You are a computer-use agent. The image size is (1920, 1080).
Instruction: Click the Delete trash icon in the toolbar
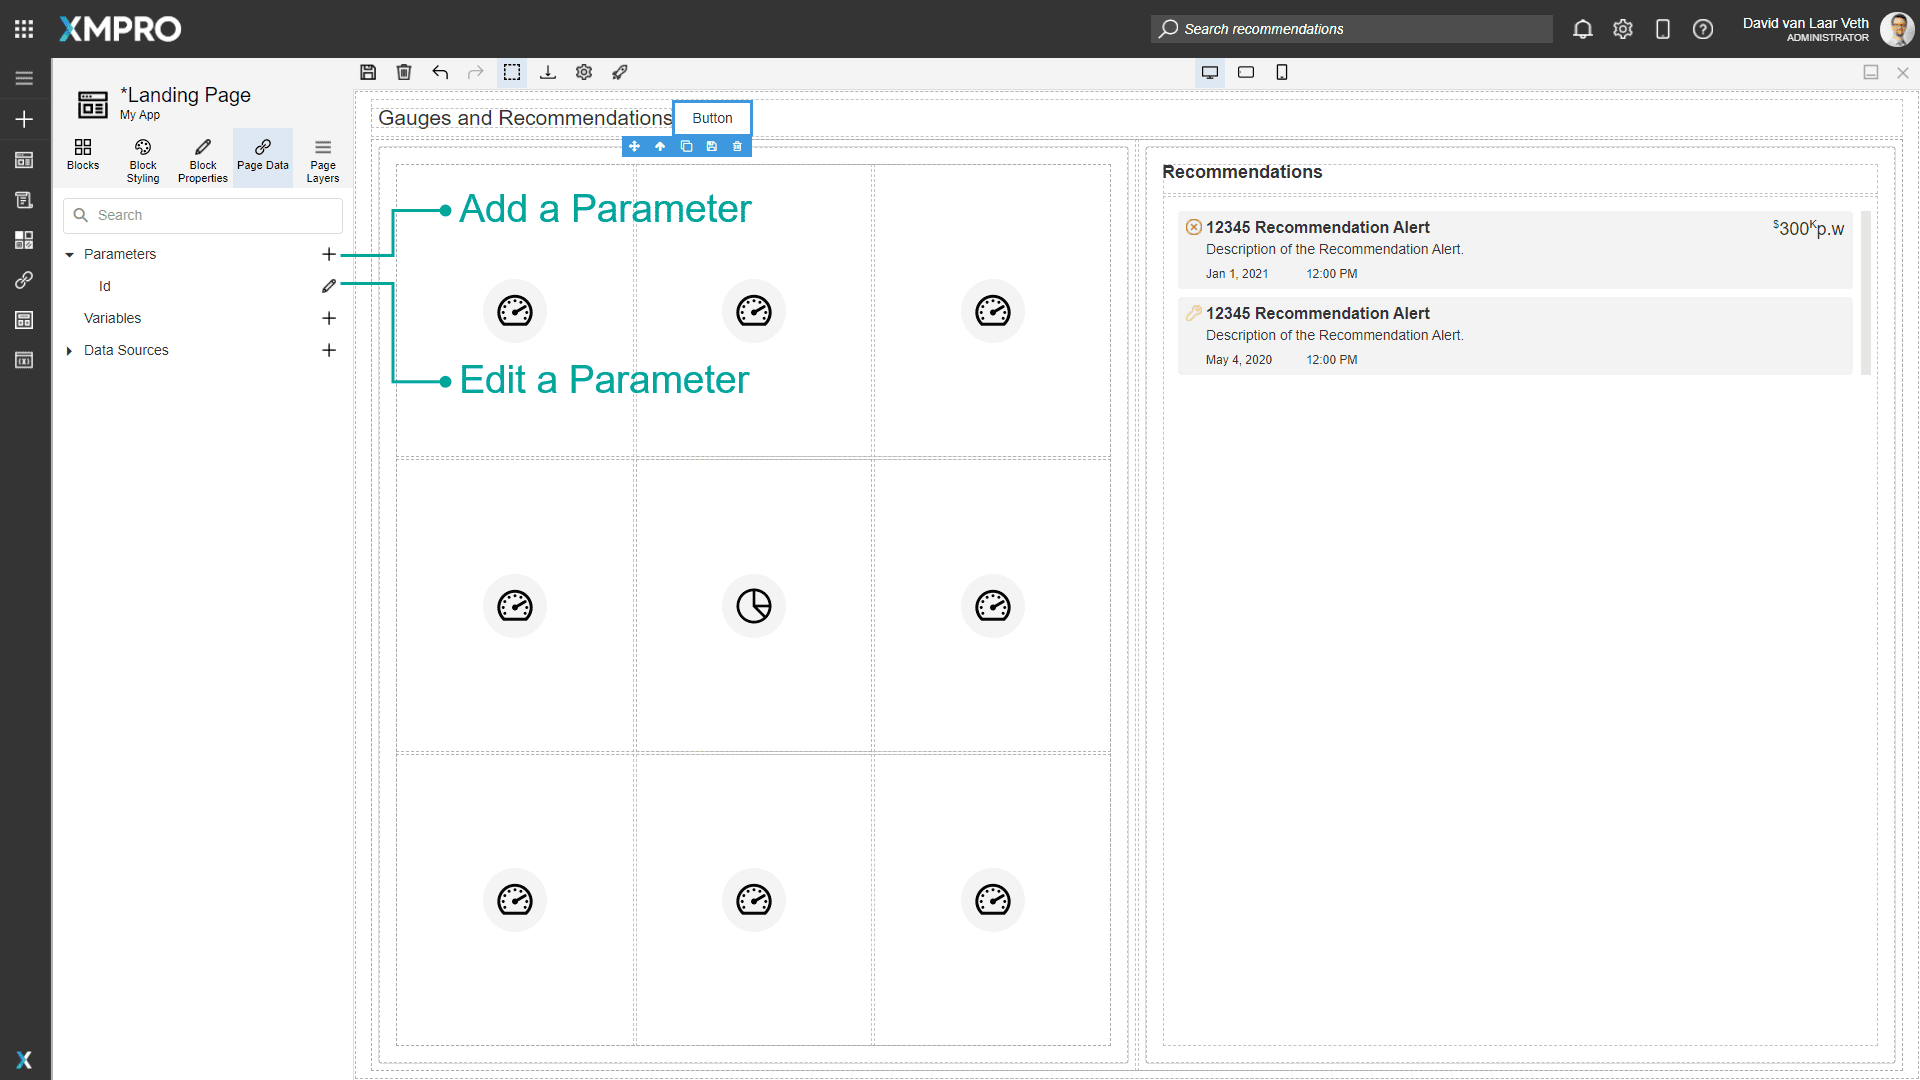coord(404,72)
